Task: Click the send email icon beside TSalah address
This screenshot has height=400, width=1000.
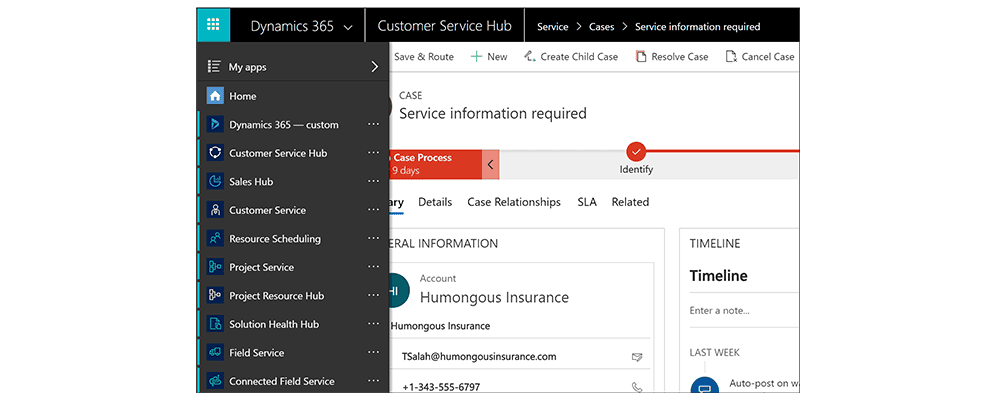Action: [x=636, y=357]
